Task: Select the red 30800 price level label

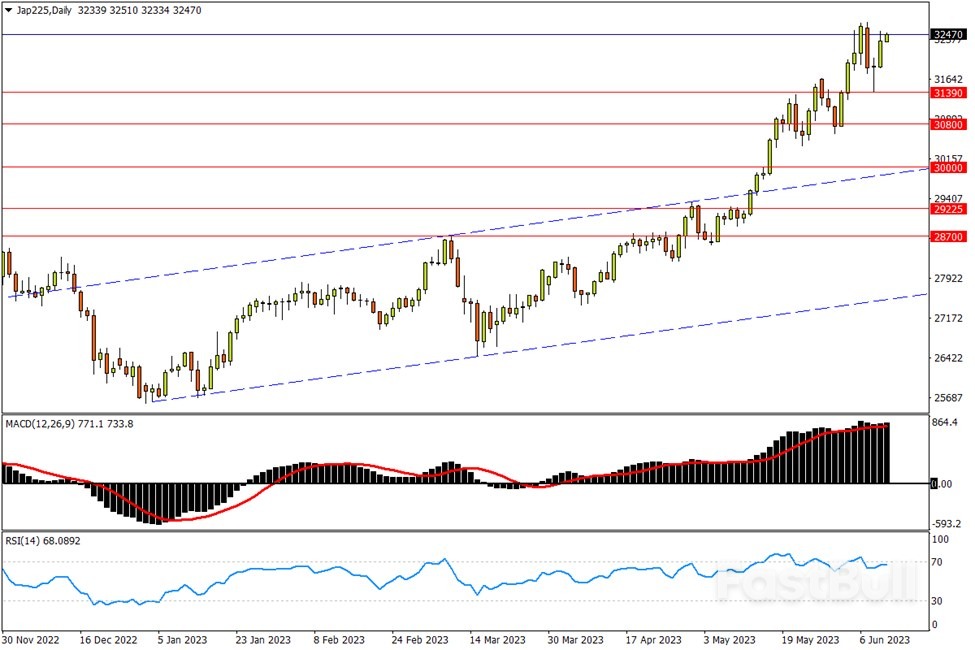Action: tap(948, 124)
